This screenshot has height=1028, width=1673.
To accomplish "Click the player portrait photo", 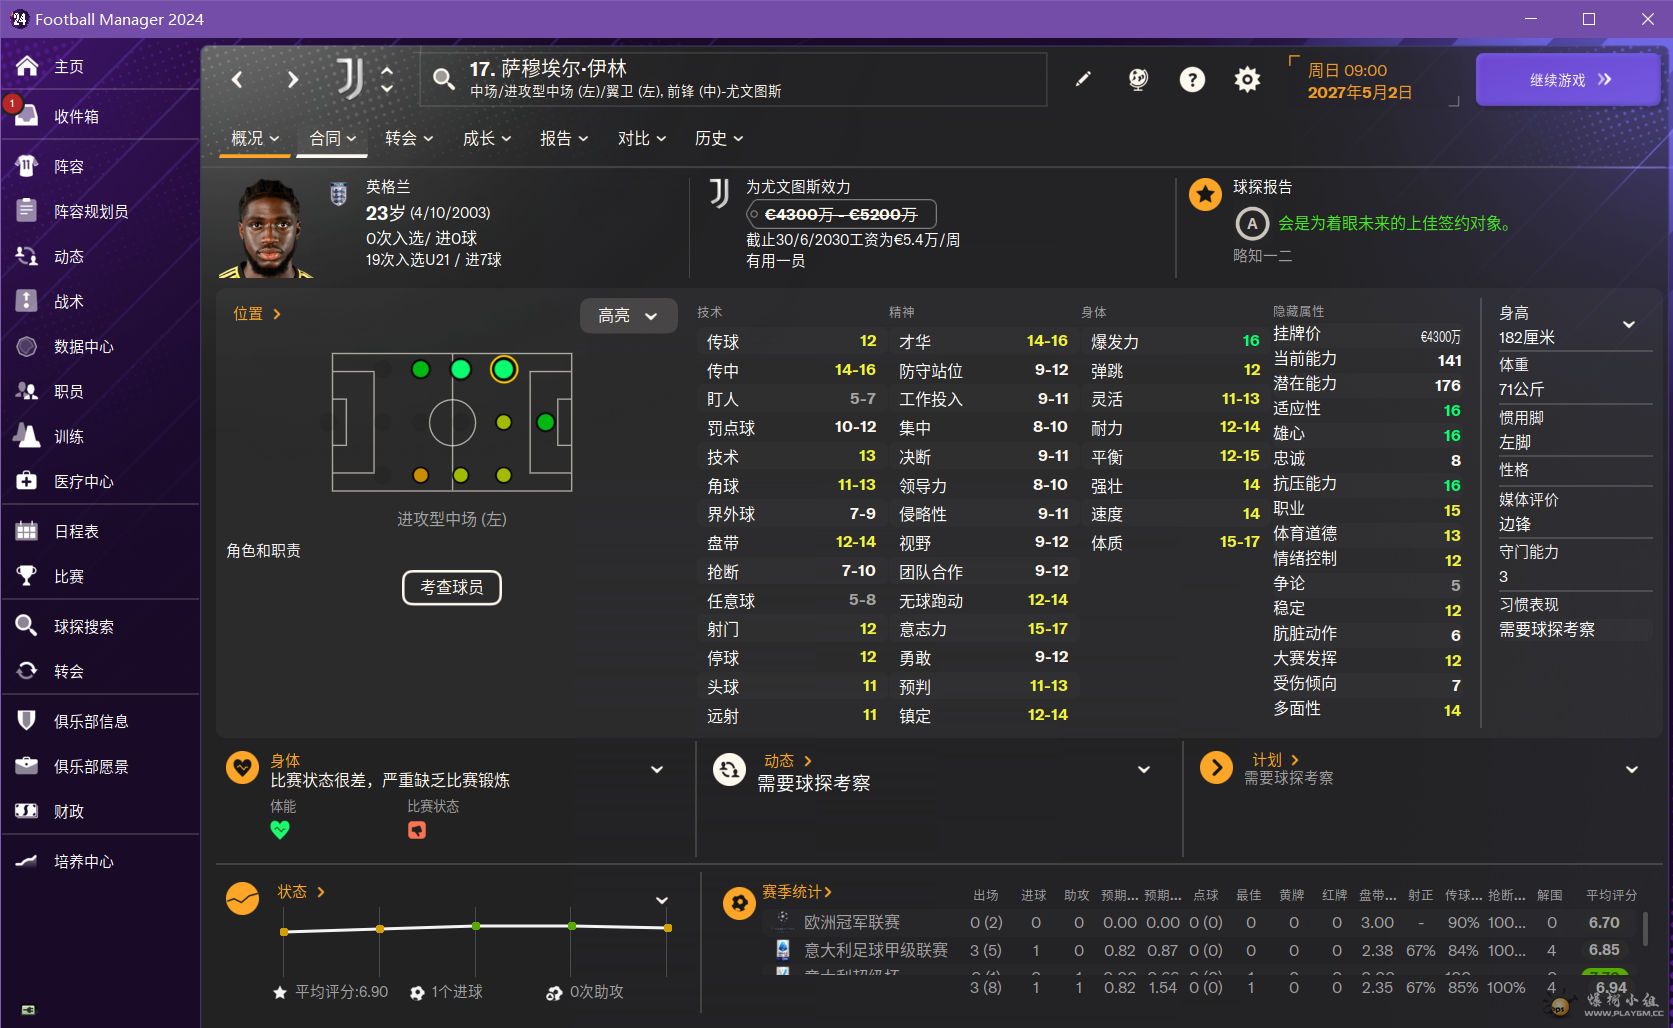I will (267, 228).
